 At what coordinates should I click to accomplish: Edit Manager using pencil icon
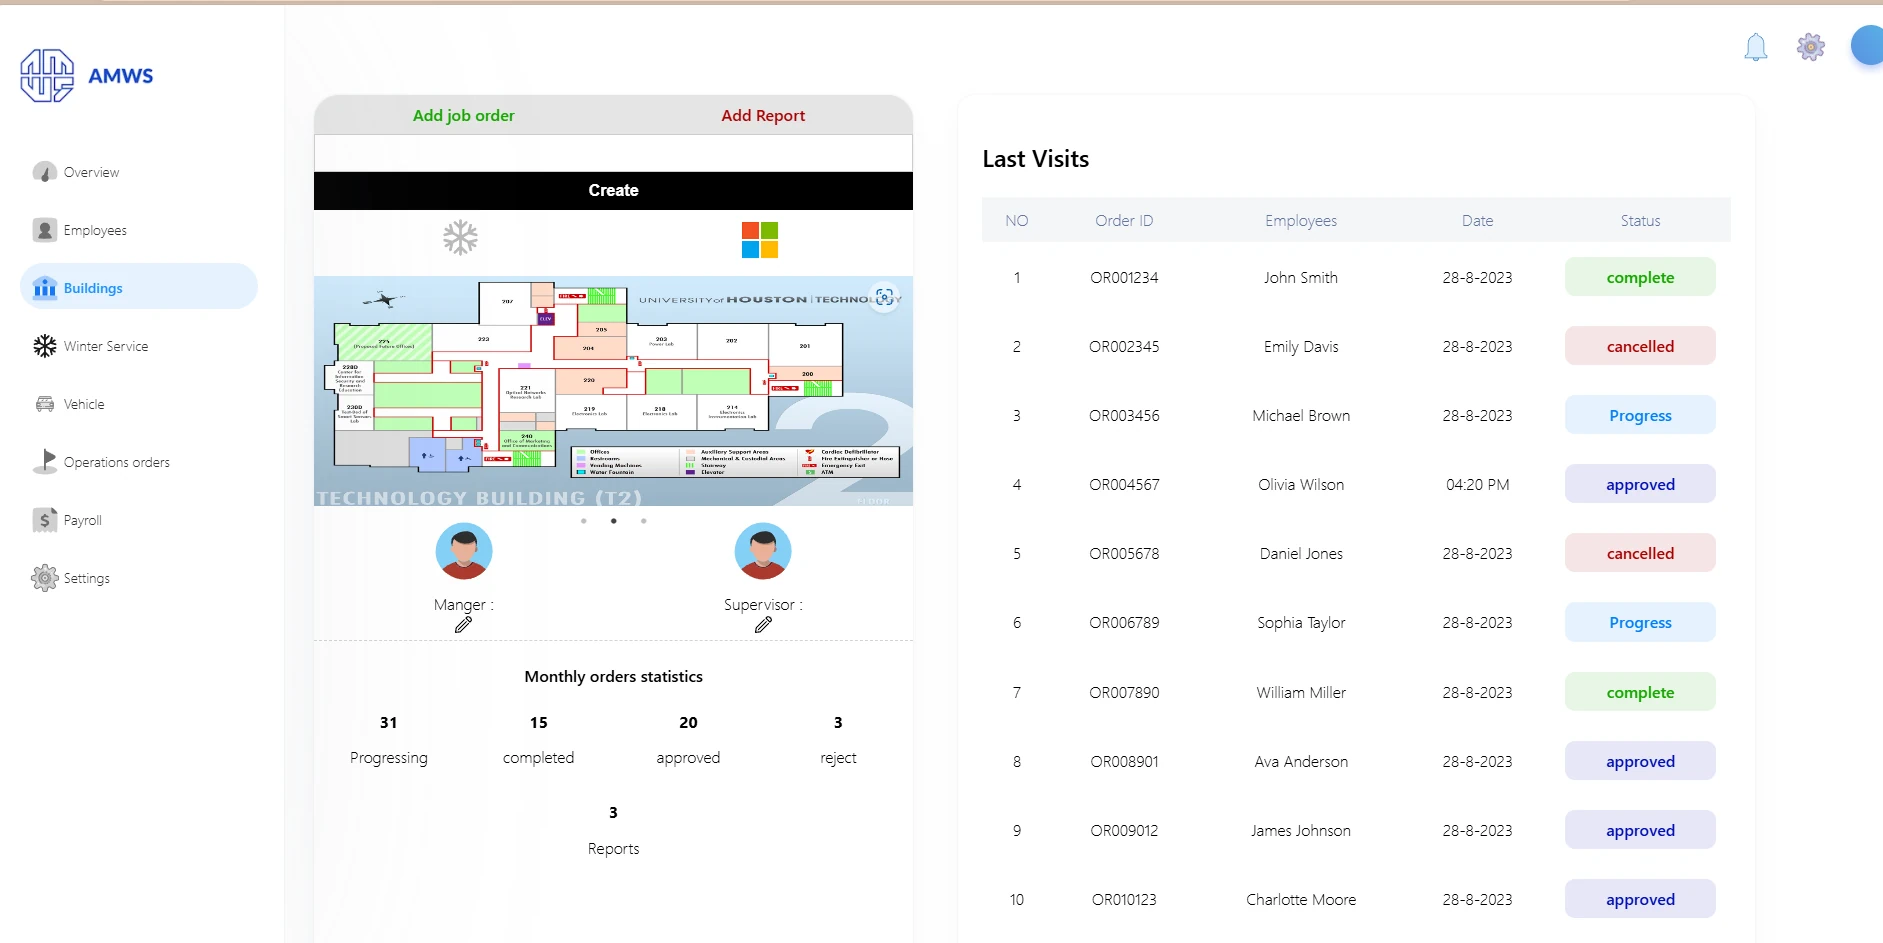coord(463,625)
